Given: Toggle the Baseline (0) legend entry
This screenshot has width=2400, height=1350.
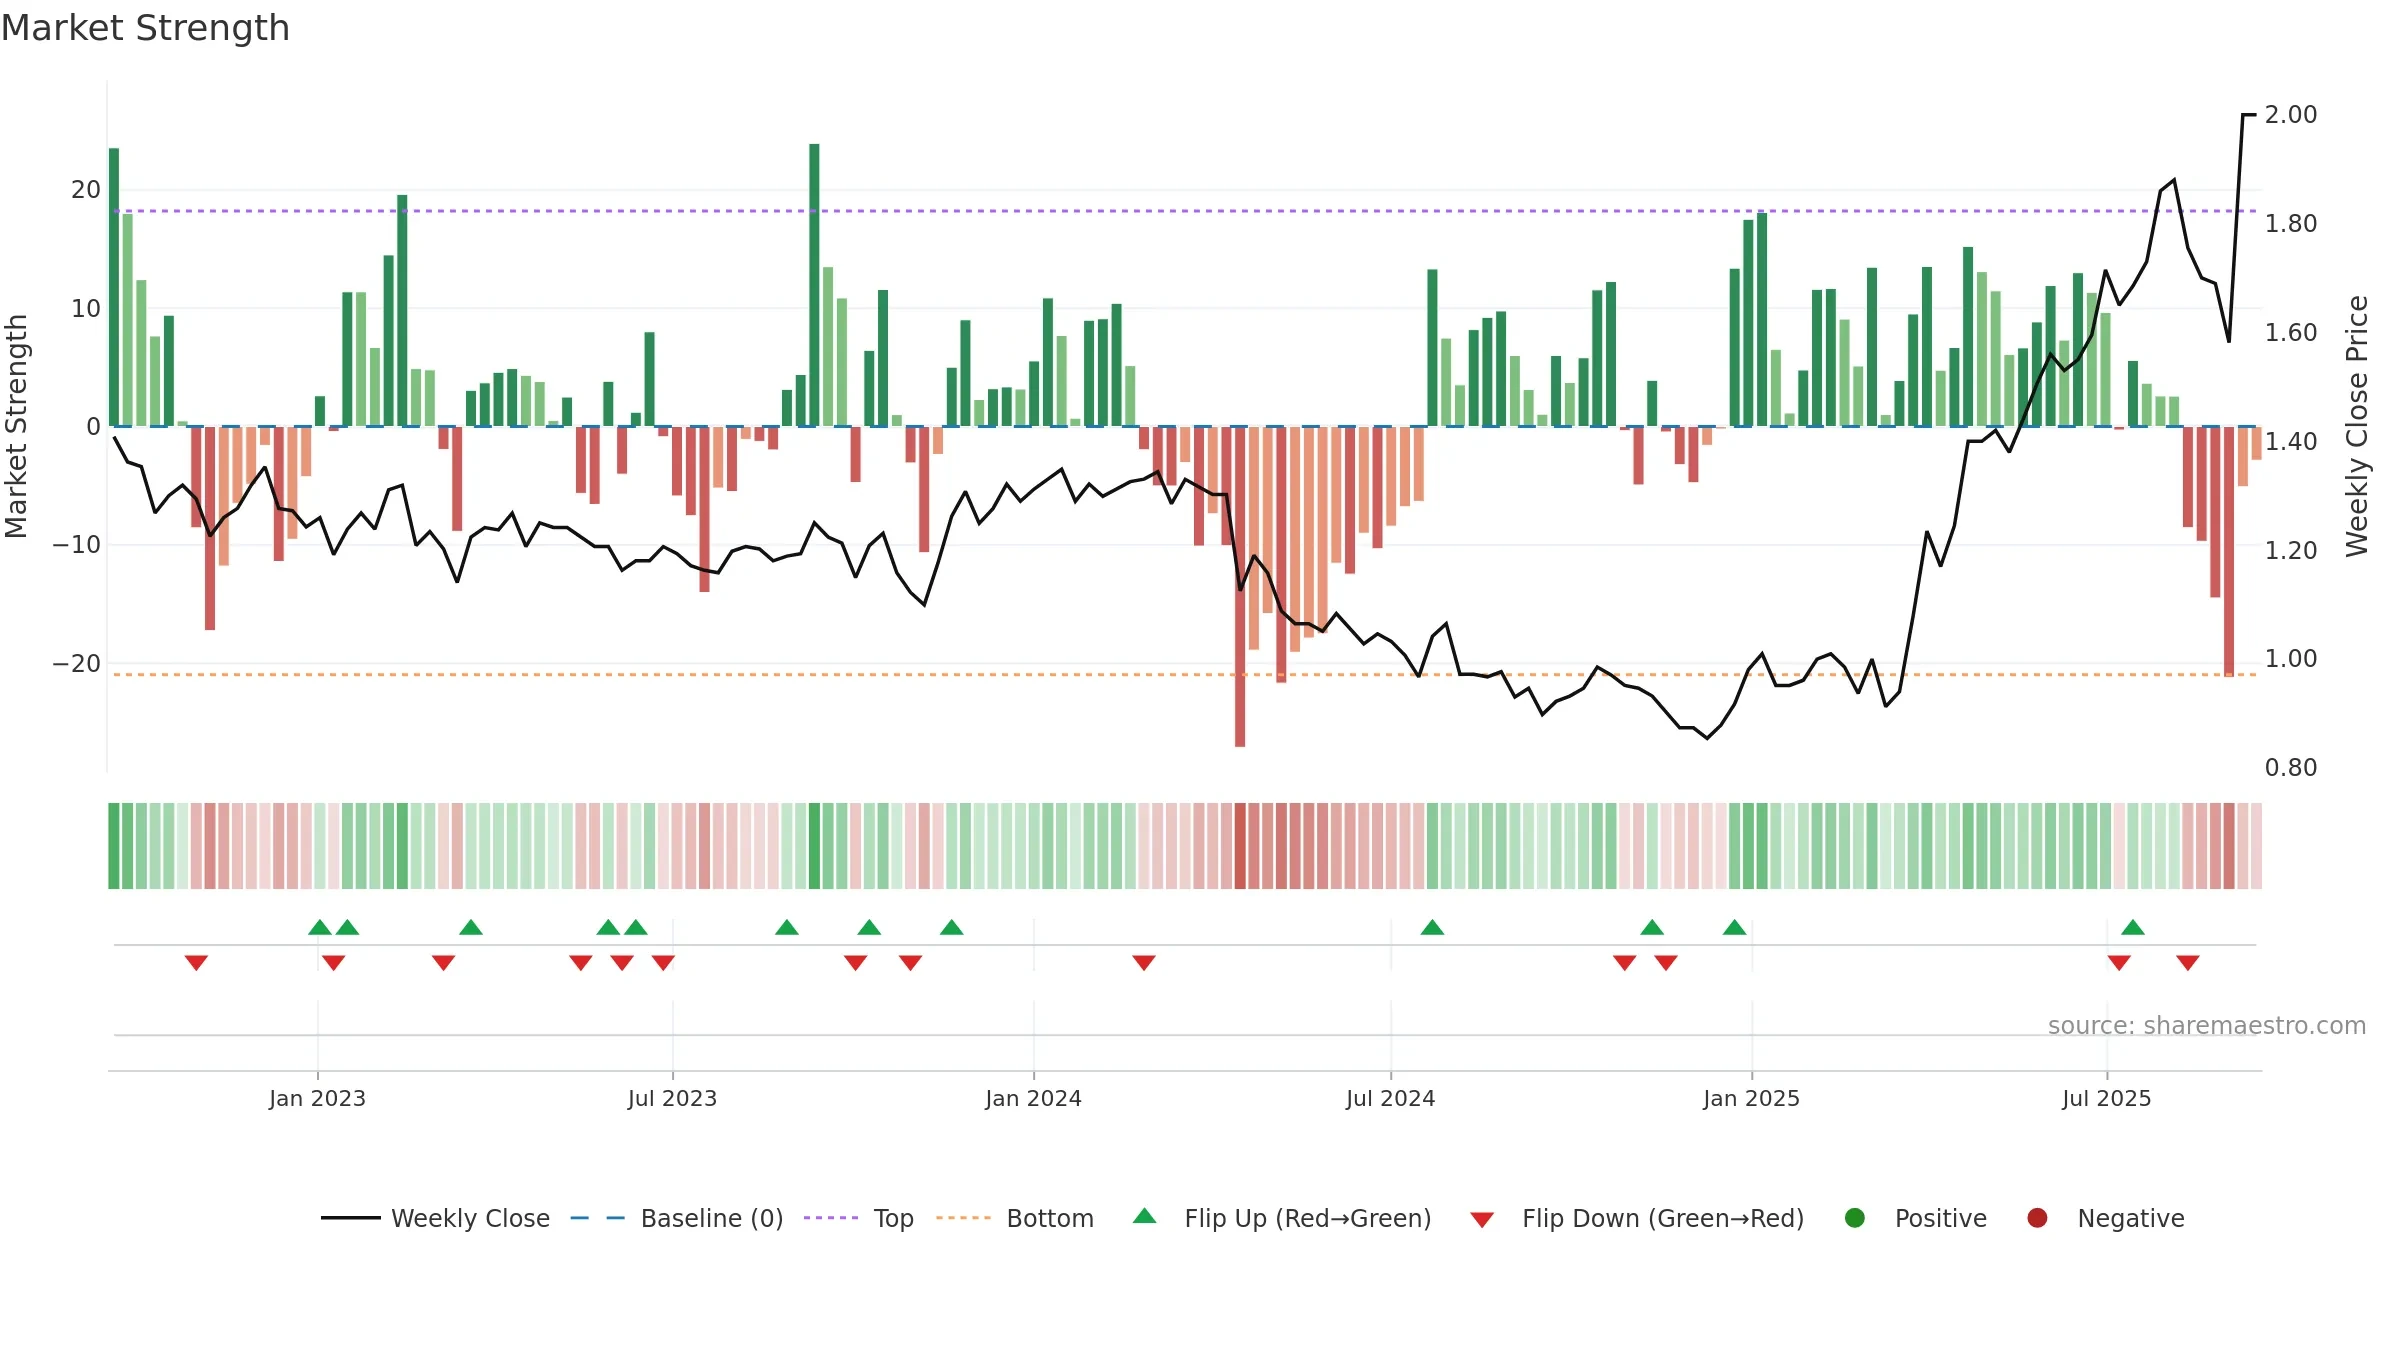Looking at the screenshot, I should tap(676, 1218).
